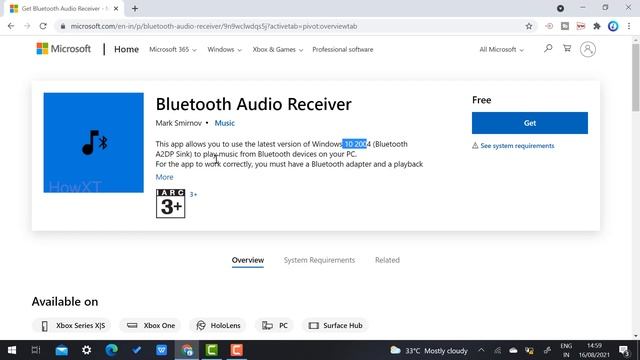Viewport: 640px width, 360px height.
Task: Expand the Windows dropdown menu
Action: pos(224,49)
